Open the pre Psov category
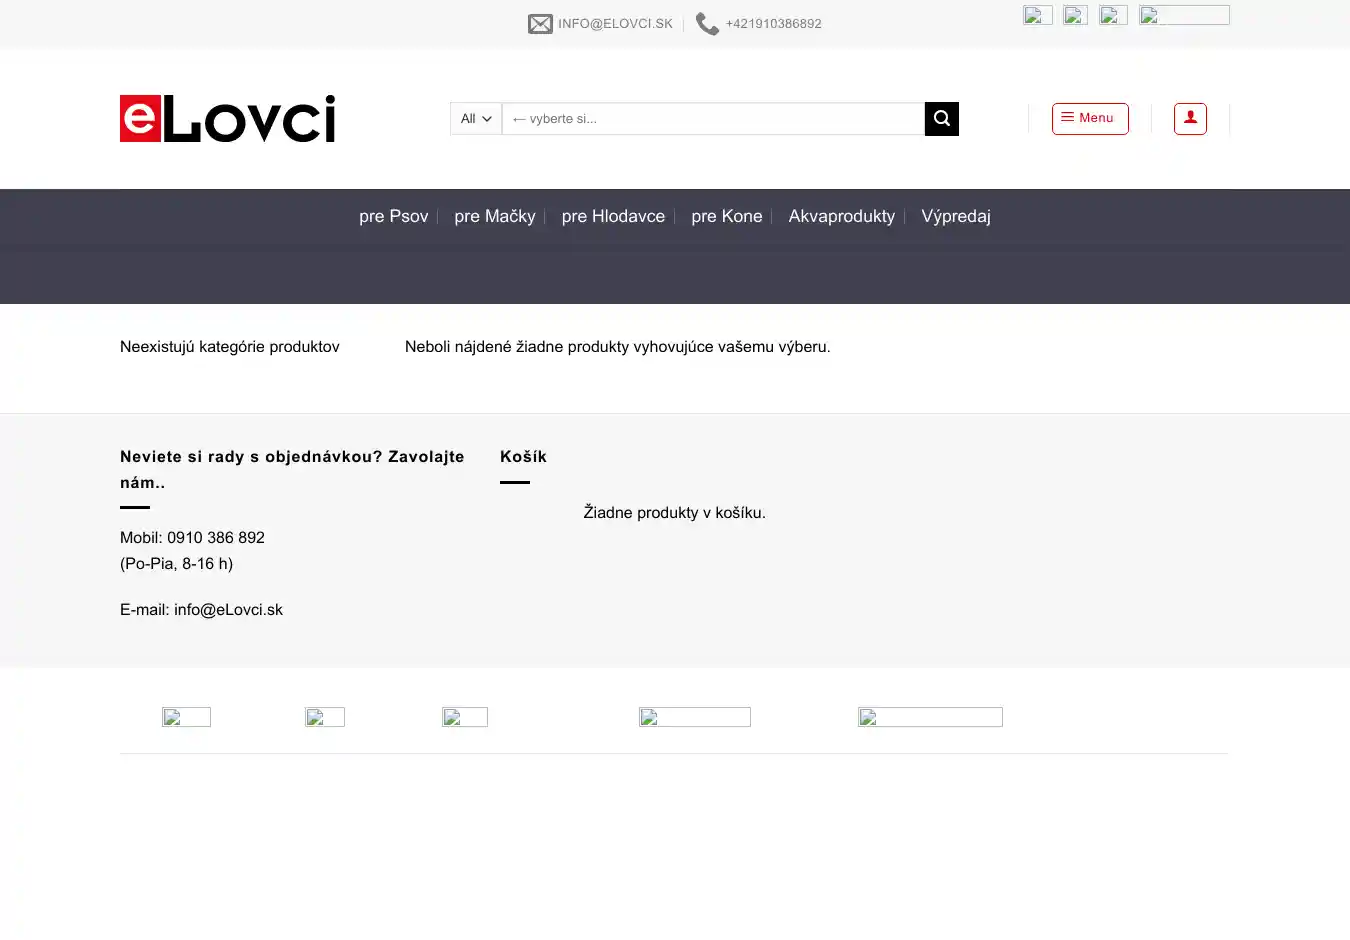1350x940 pixels. point(394,216)
